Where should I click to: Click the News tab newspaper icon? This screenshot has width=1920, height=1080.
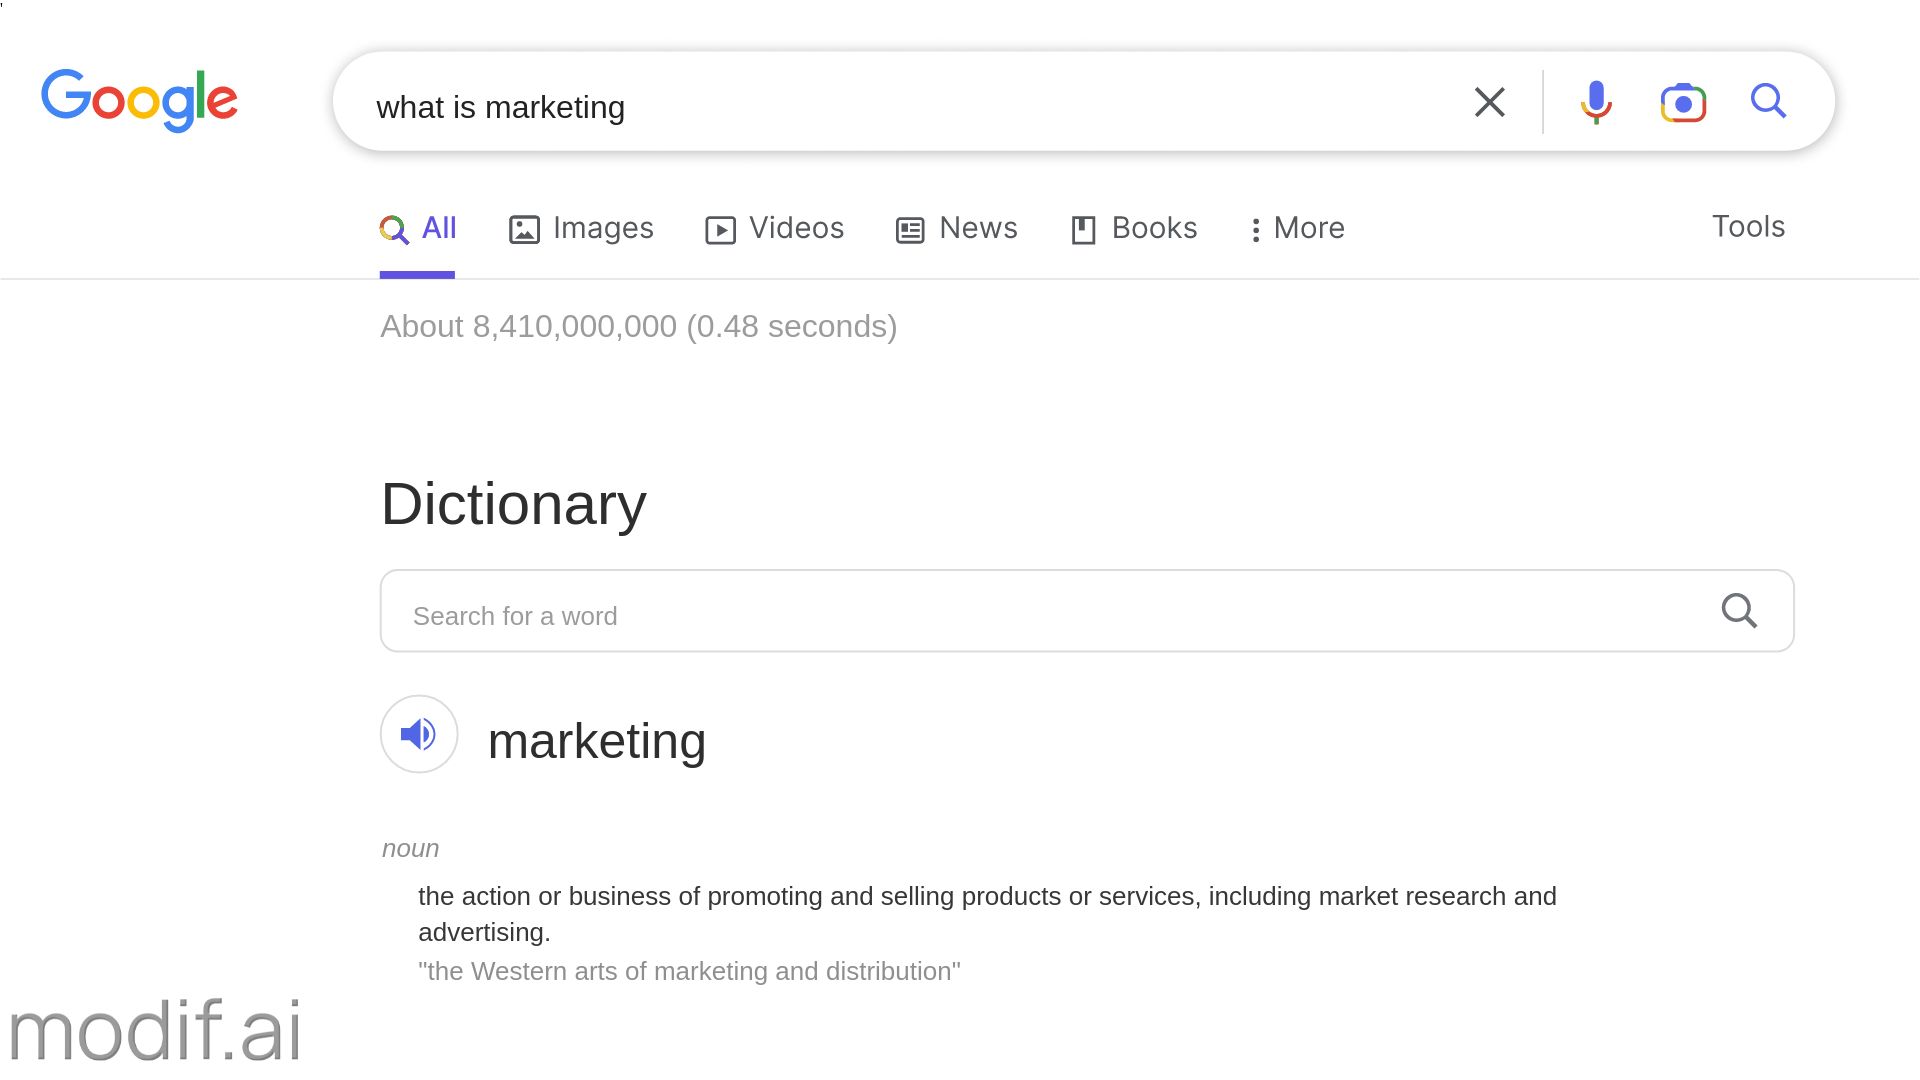point(910,230)
